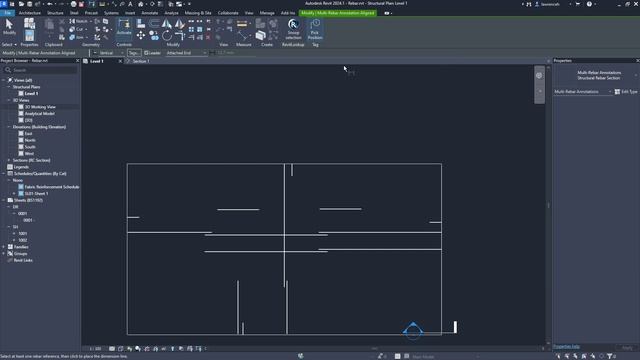Click the Apply button in Properties
This screenshot has width=640, height=360.
(x=627, y=348)
